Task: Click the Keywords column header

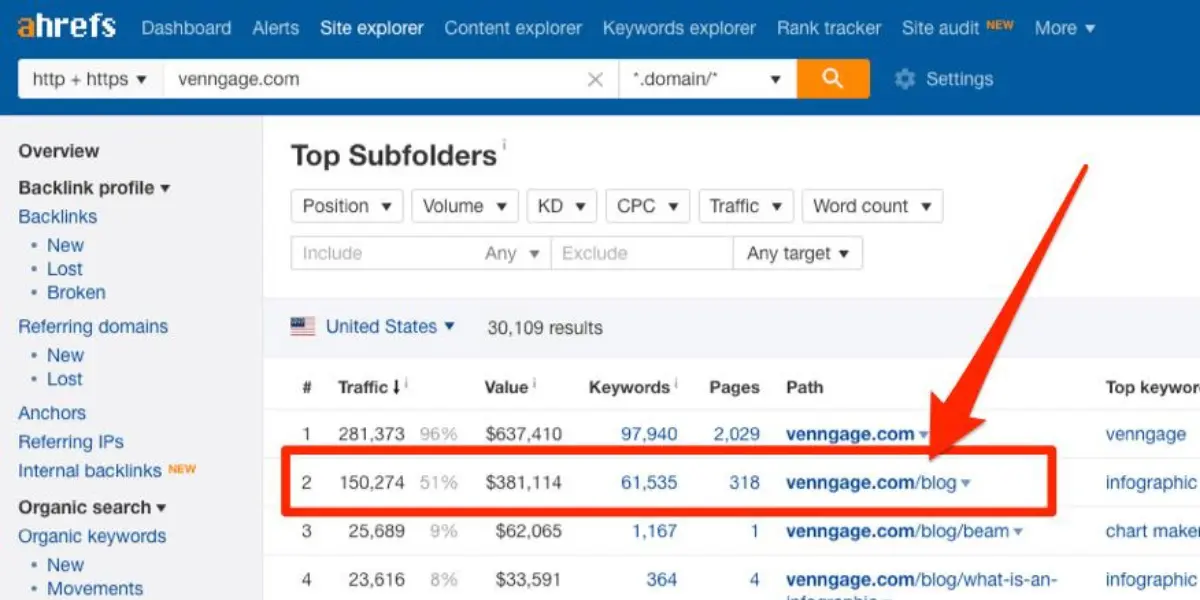Action: 629,387
